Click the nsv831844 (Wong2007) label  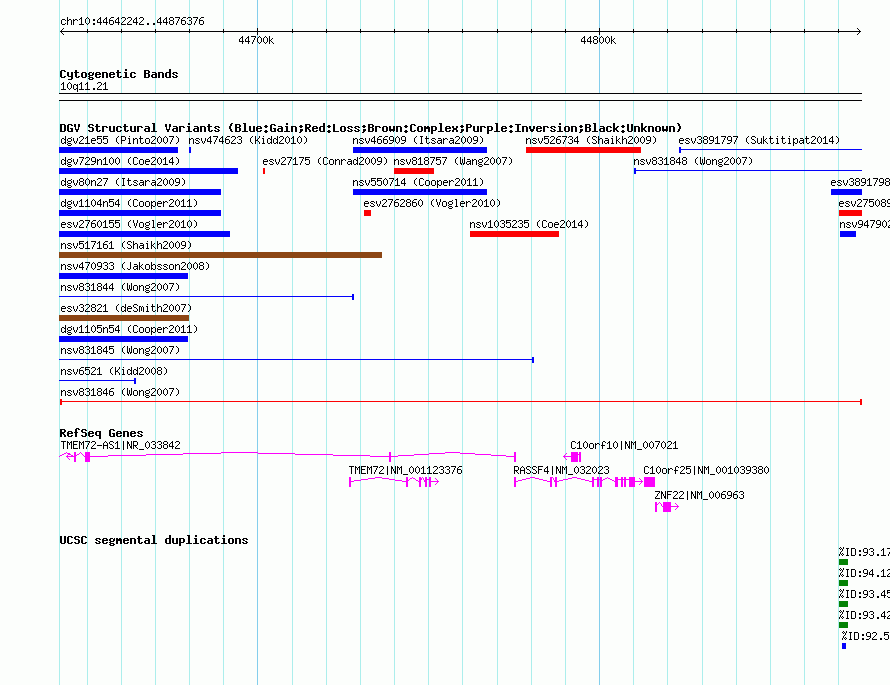pyautogui.click(x=120, y=287)
